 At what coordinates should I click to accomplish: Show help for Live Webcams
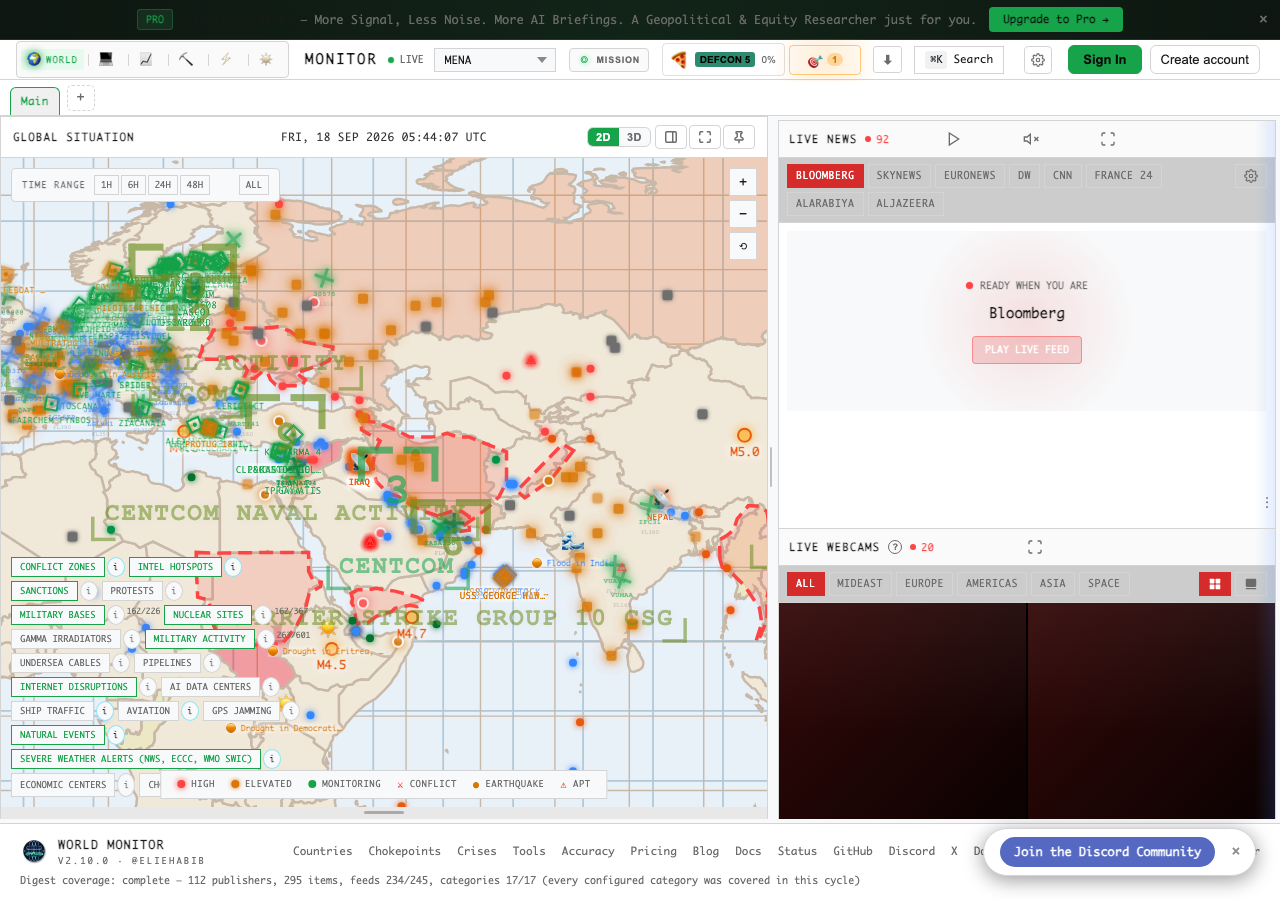[x=895, y=547]
